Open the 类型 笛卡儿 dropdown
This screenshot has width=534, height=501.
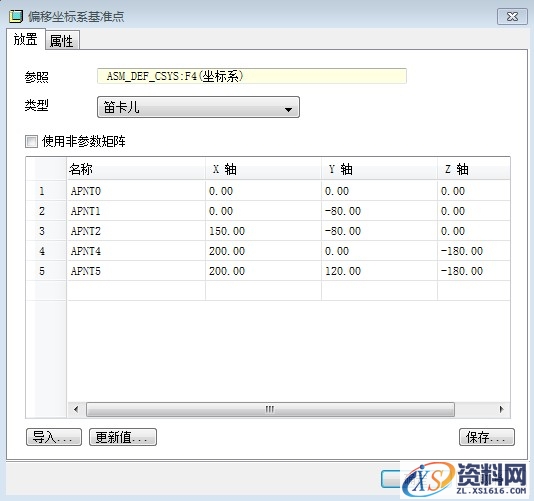pyautogui.click(x=198, y=107)
